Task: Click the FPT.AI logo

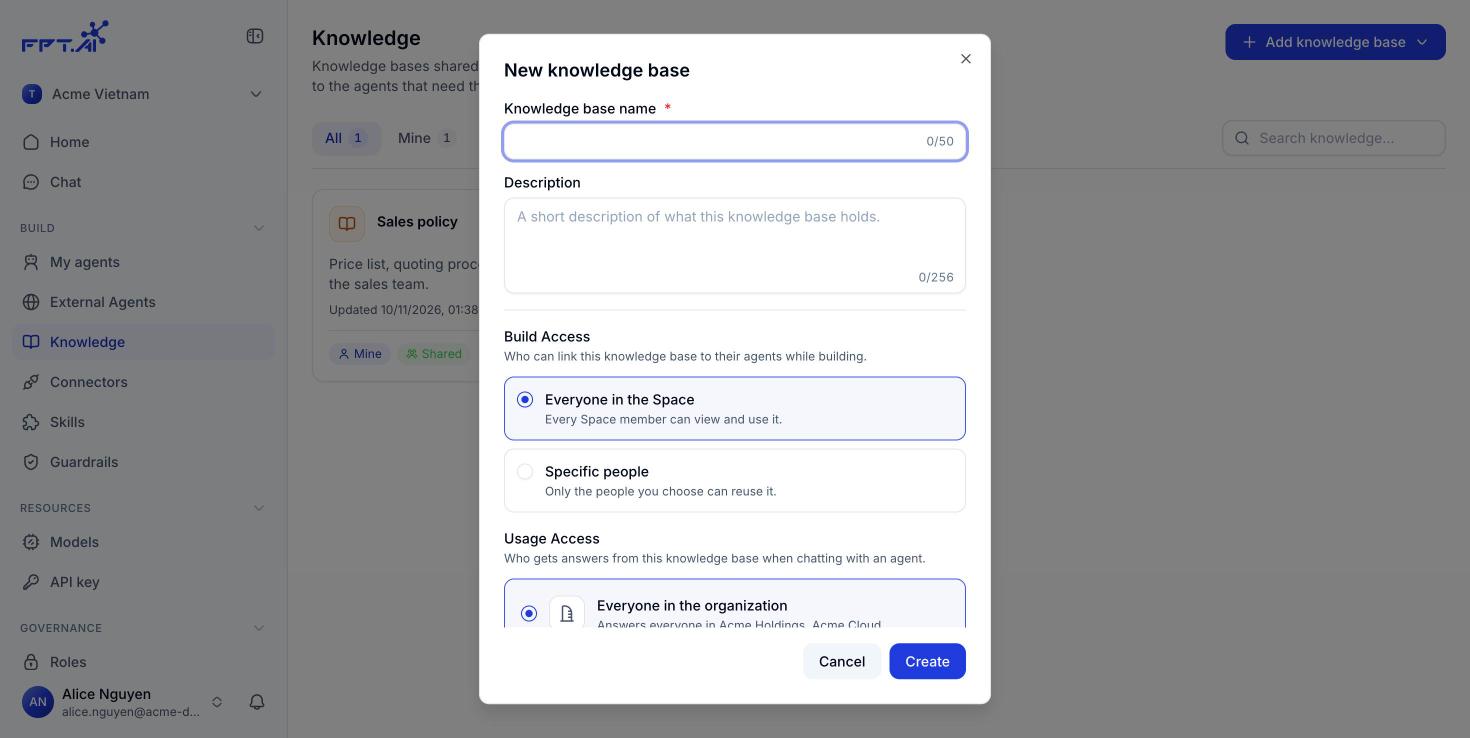Action: click(64, 36)
